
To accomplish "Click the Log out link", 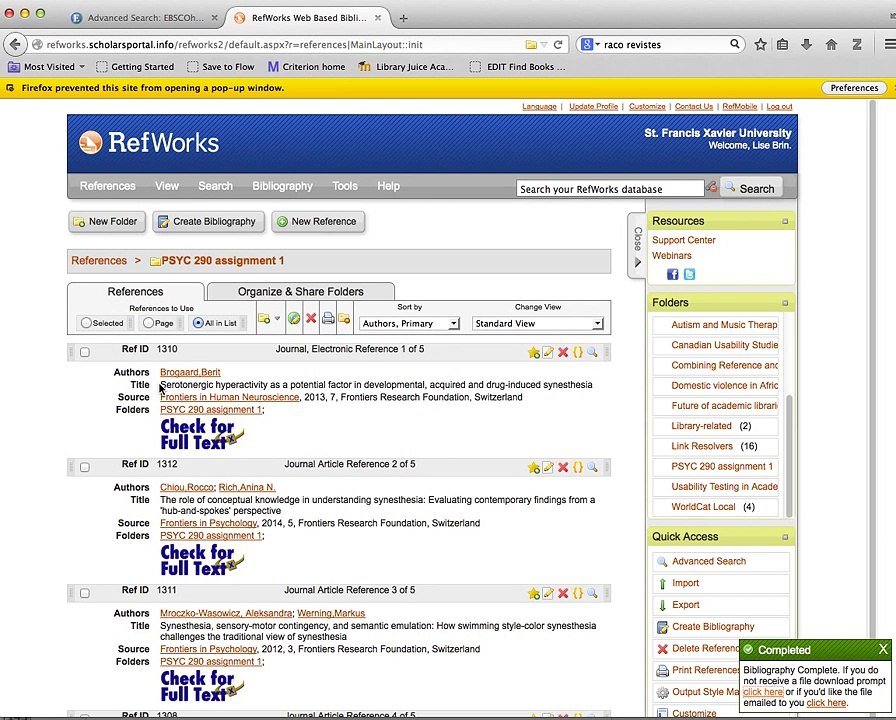I will [779, 106].
